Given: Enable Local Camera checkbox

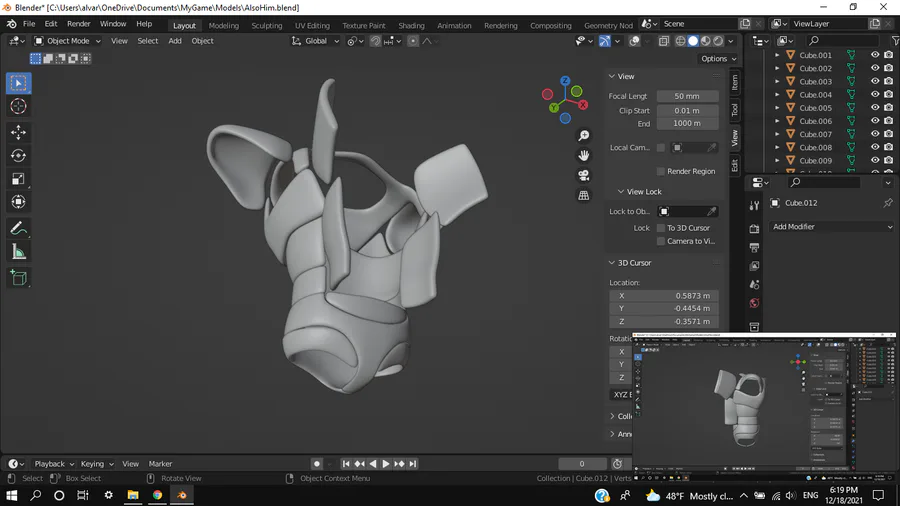Looking at the screenshot, I should (661, 148).
